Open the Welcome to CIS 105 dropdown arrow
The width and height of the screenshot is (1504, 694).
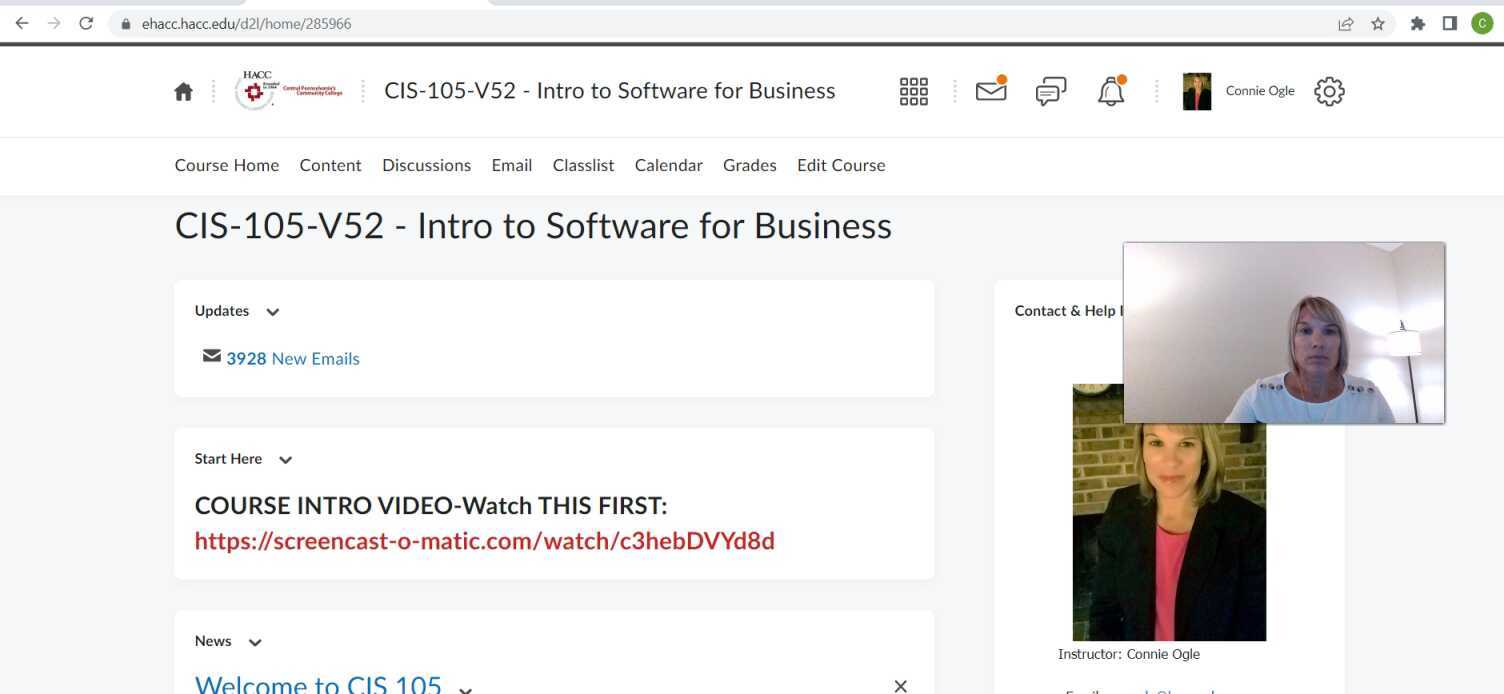coord(465,690)
